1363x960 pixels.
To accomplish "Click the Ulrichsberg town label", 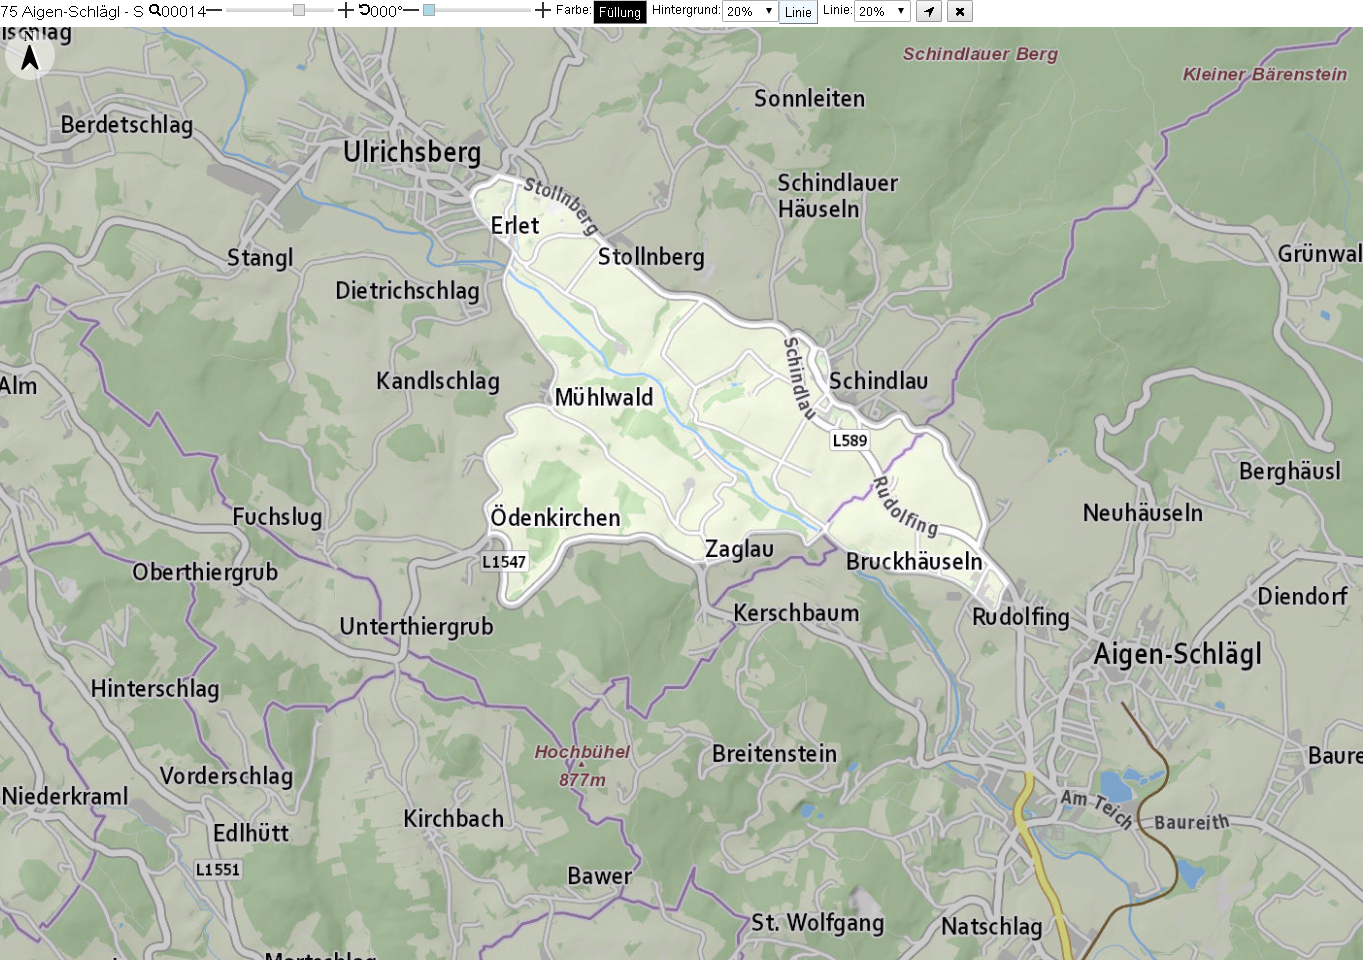I will [412, 152].
